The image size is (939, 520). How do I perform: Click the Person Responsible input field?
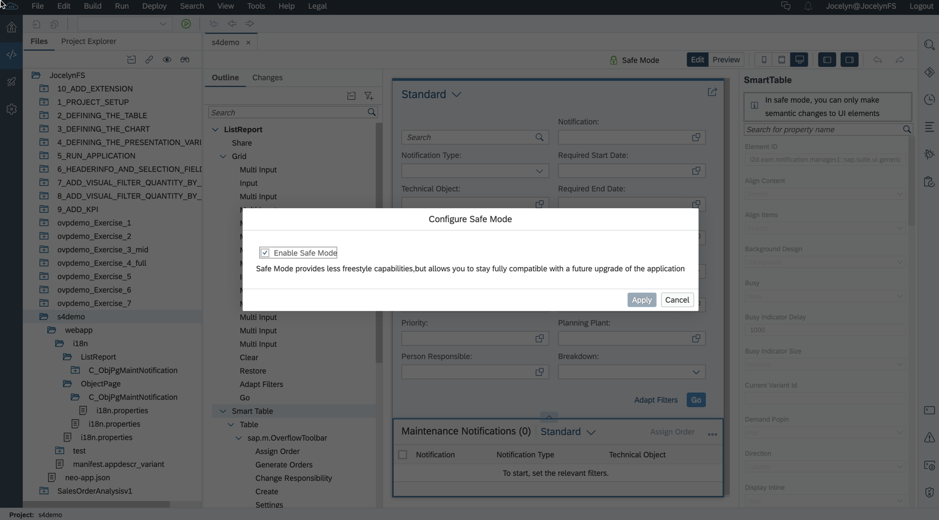click(x=474, y=372)
